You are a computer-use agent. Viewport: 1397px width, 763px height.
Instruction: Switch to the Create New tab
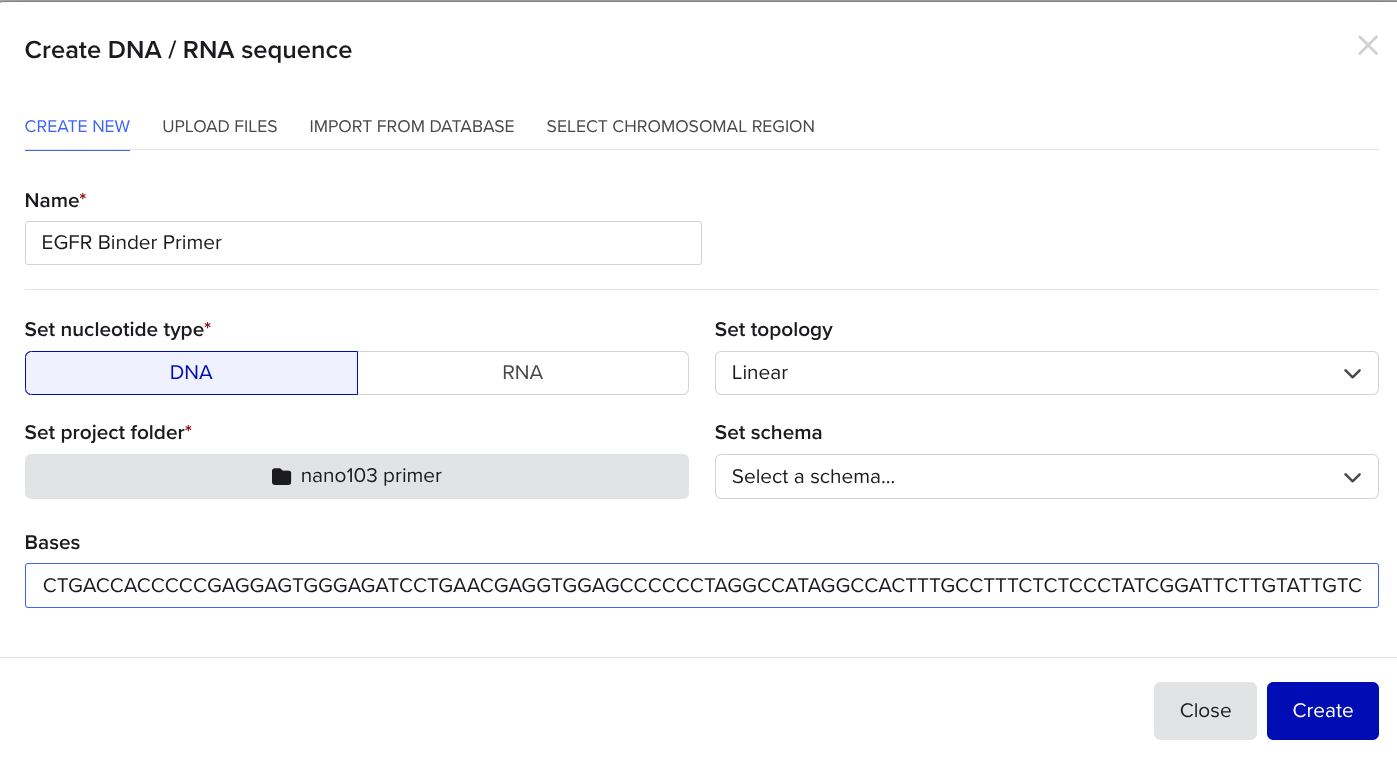(x=77, y=126)
